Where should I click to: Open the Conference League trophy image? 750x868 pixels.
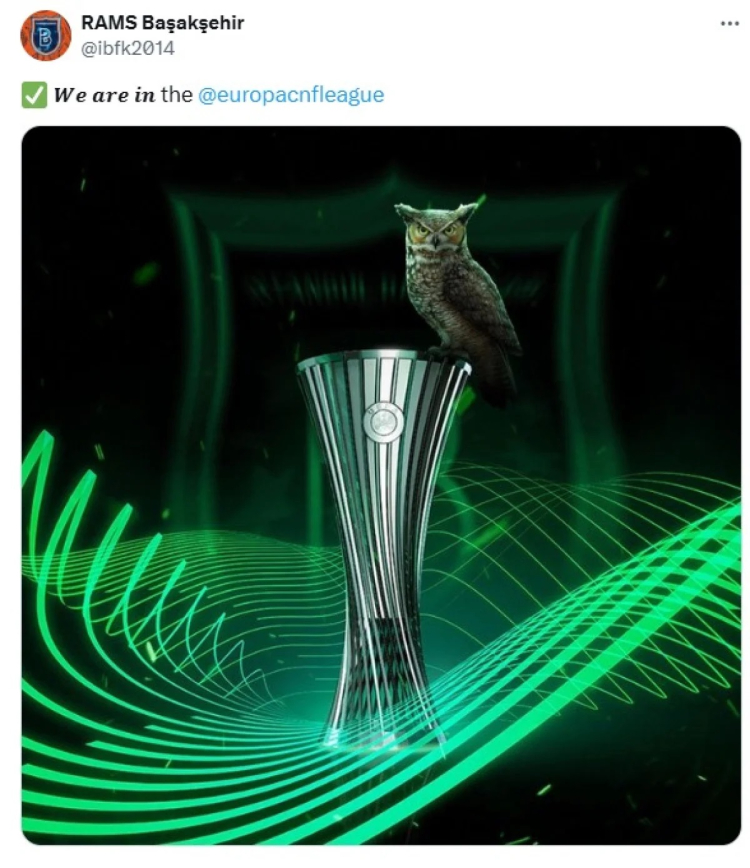381,485
